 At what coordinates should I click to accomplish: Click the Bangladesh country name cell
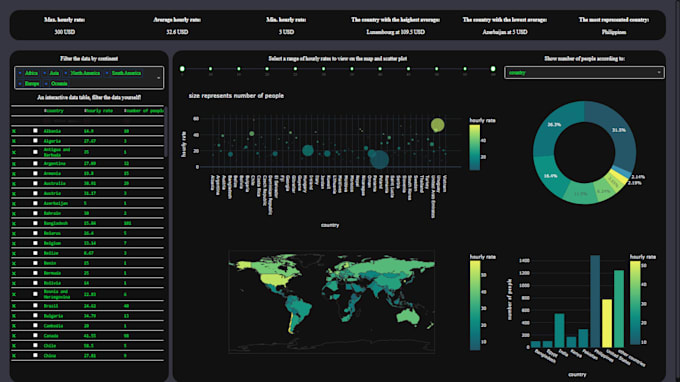coord(56,223)
